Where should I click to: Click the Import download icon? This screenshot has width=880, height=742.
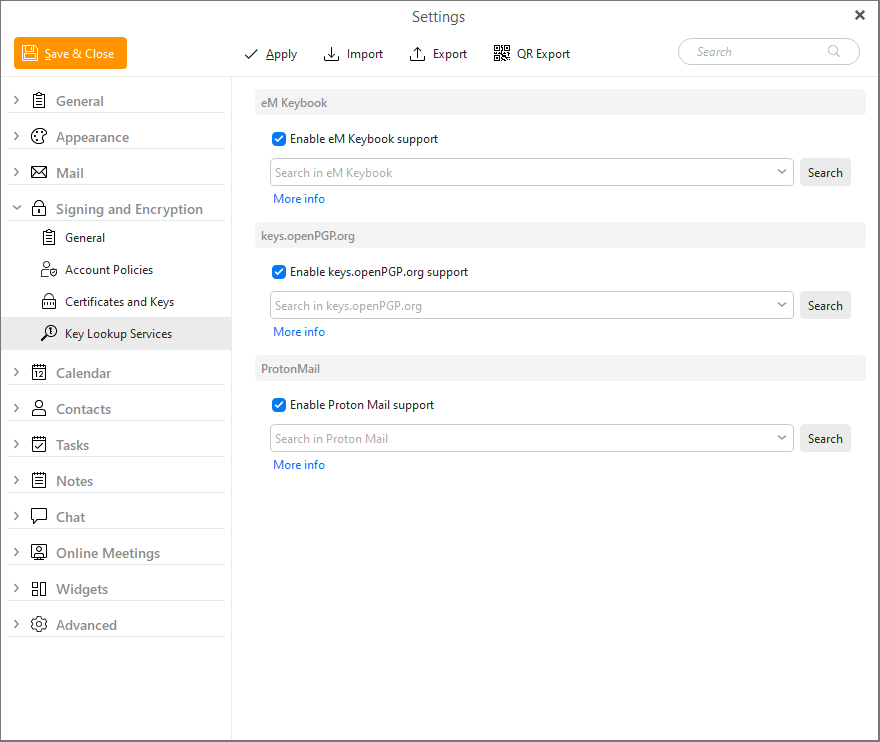(332, 54)
